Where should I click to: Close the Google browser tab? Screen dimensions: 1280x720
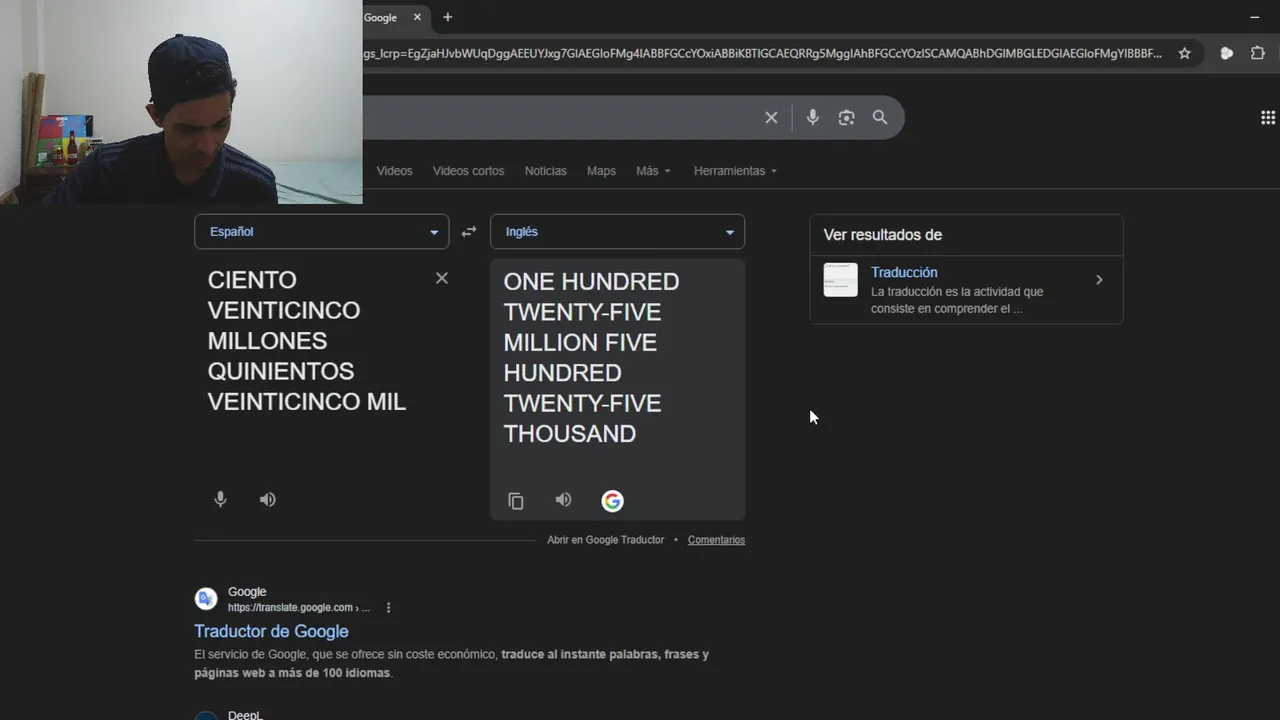(x=417, y=17)
